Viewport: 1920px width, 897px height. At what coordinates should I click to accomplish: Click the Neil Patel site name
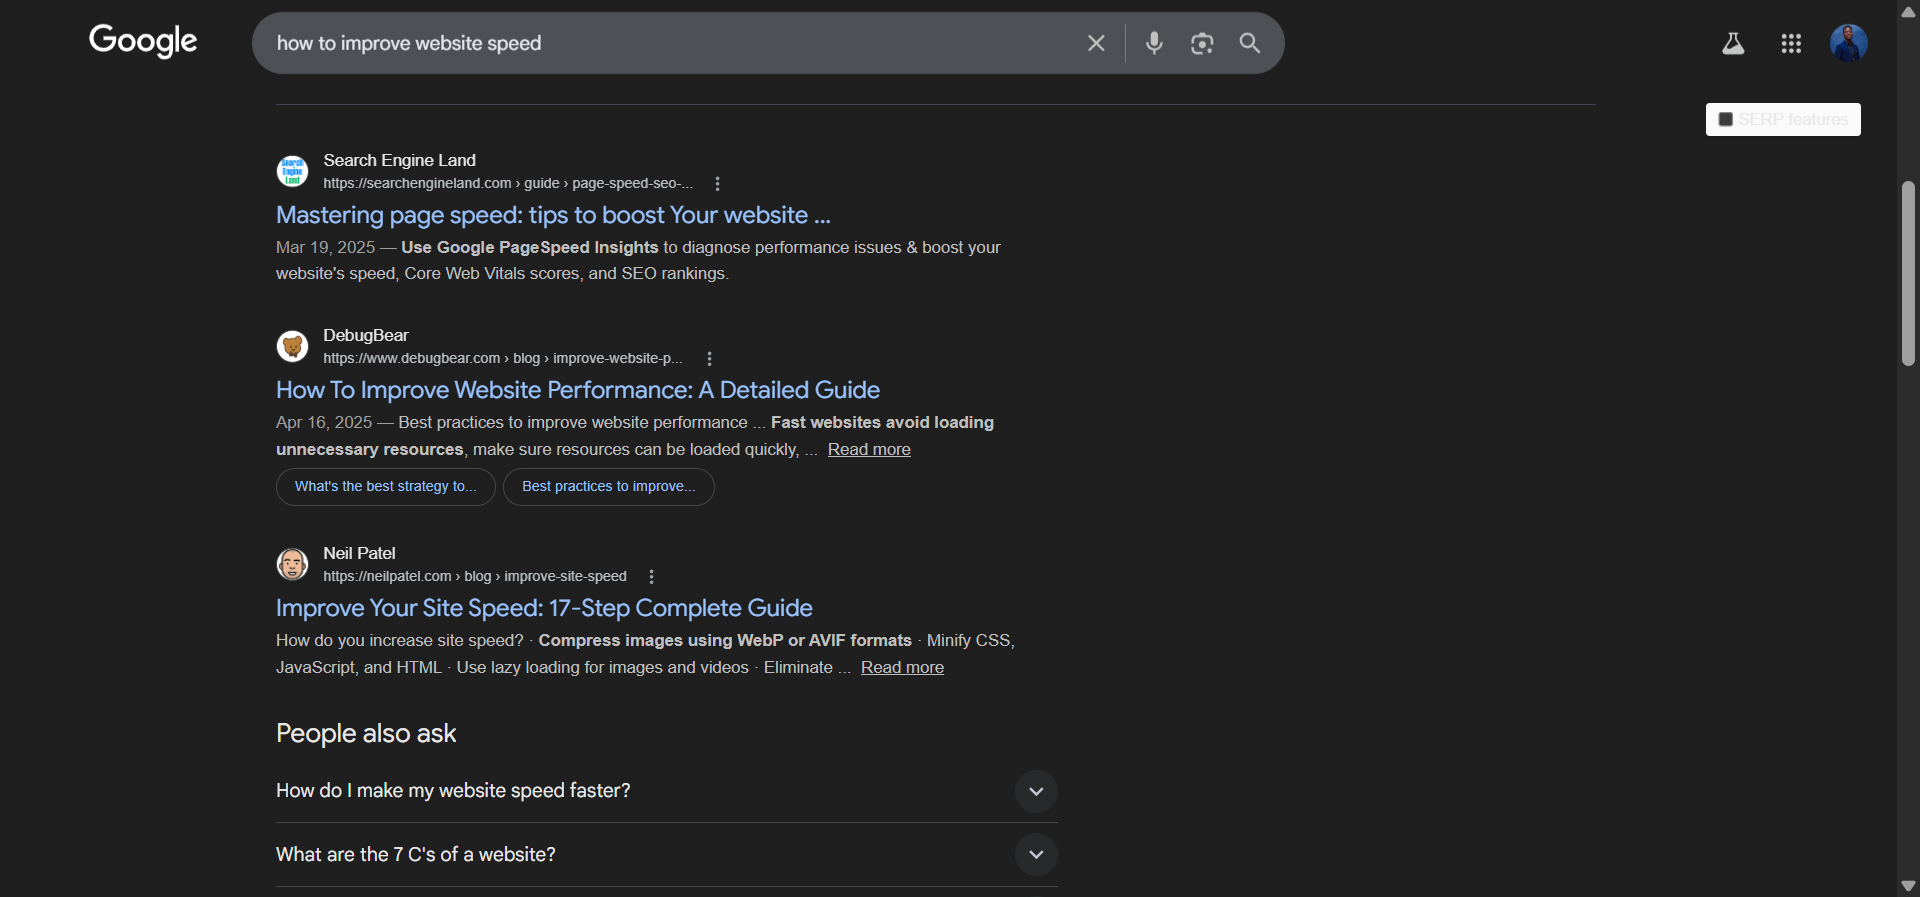[359, 553]
